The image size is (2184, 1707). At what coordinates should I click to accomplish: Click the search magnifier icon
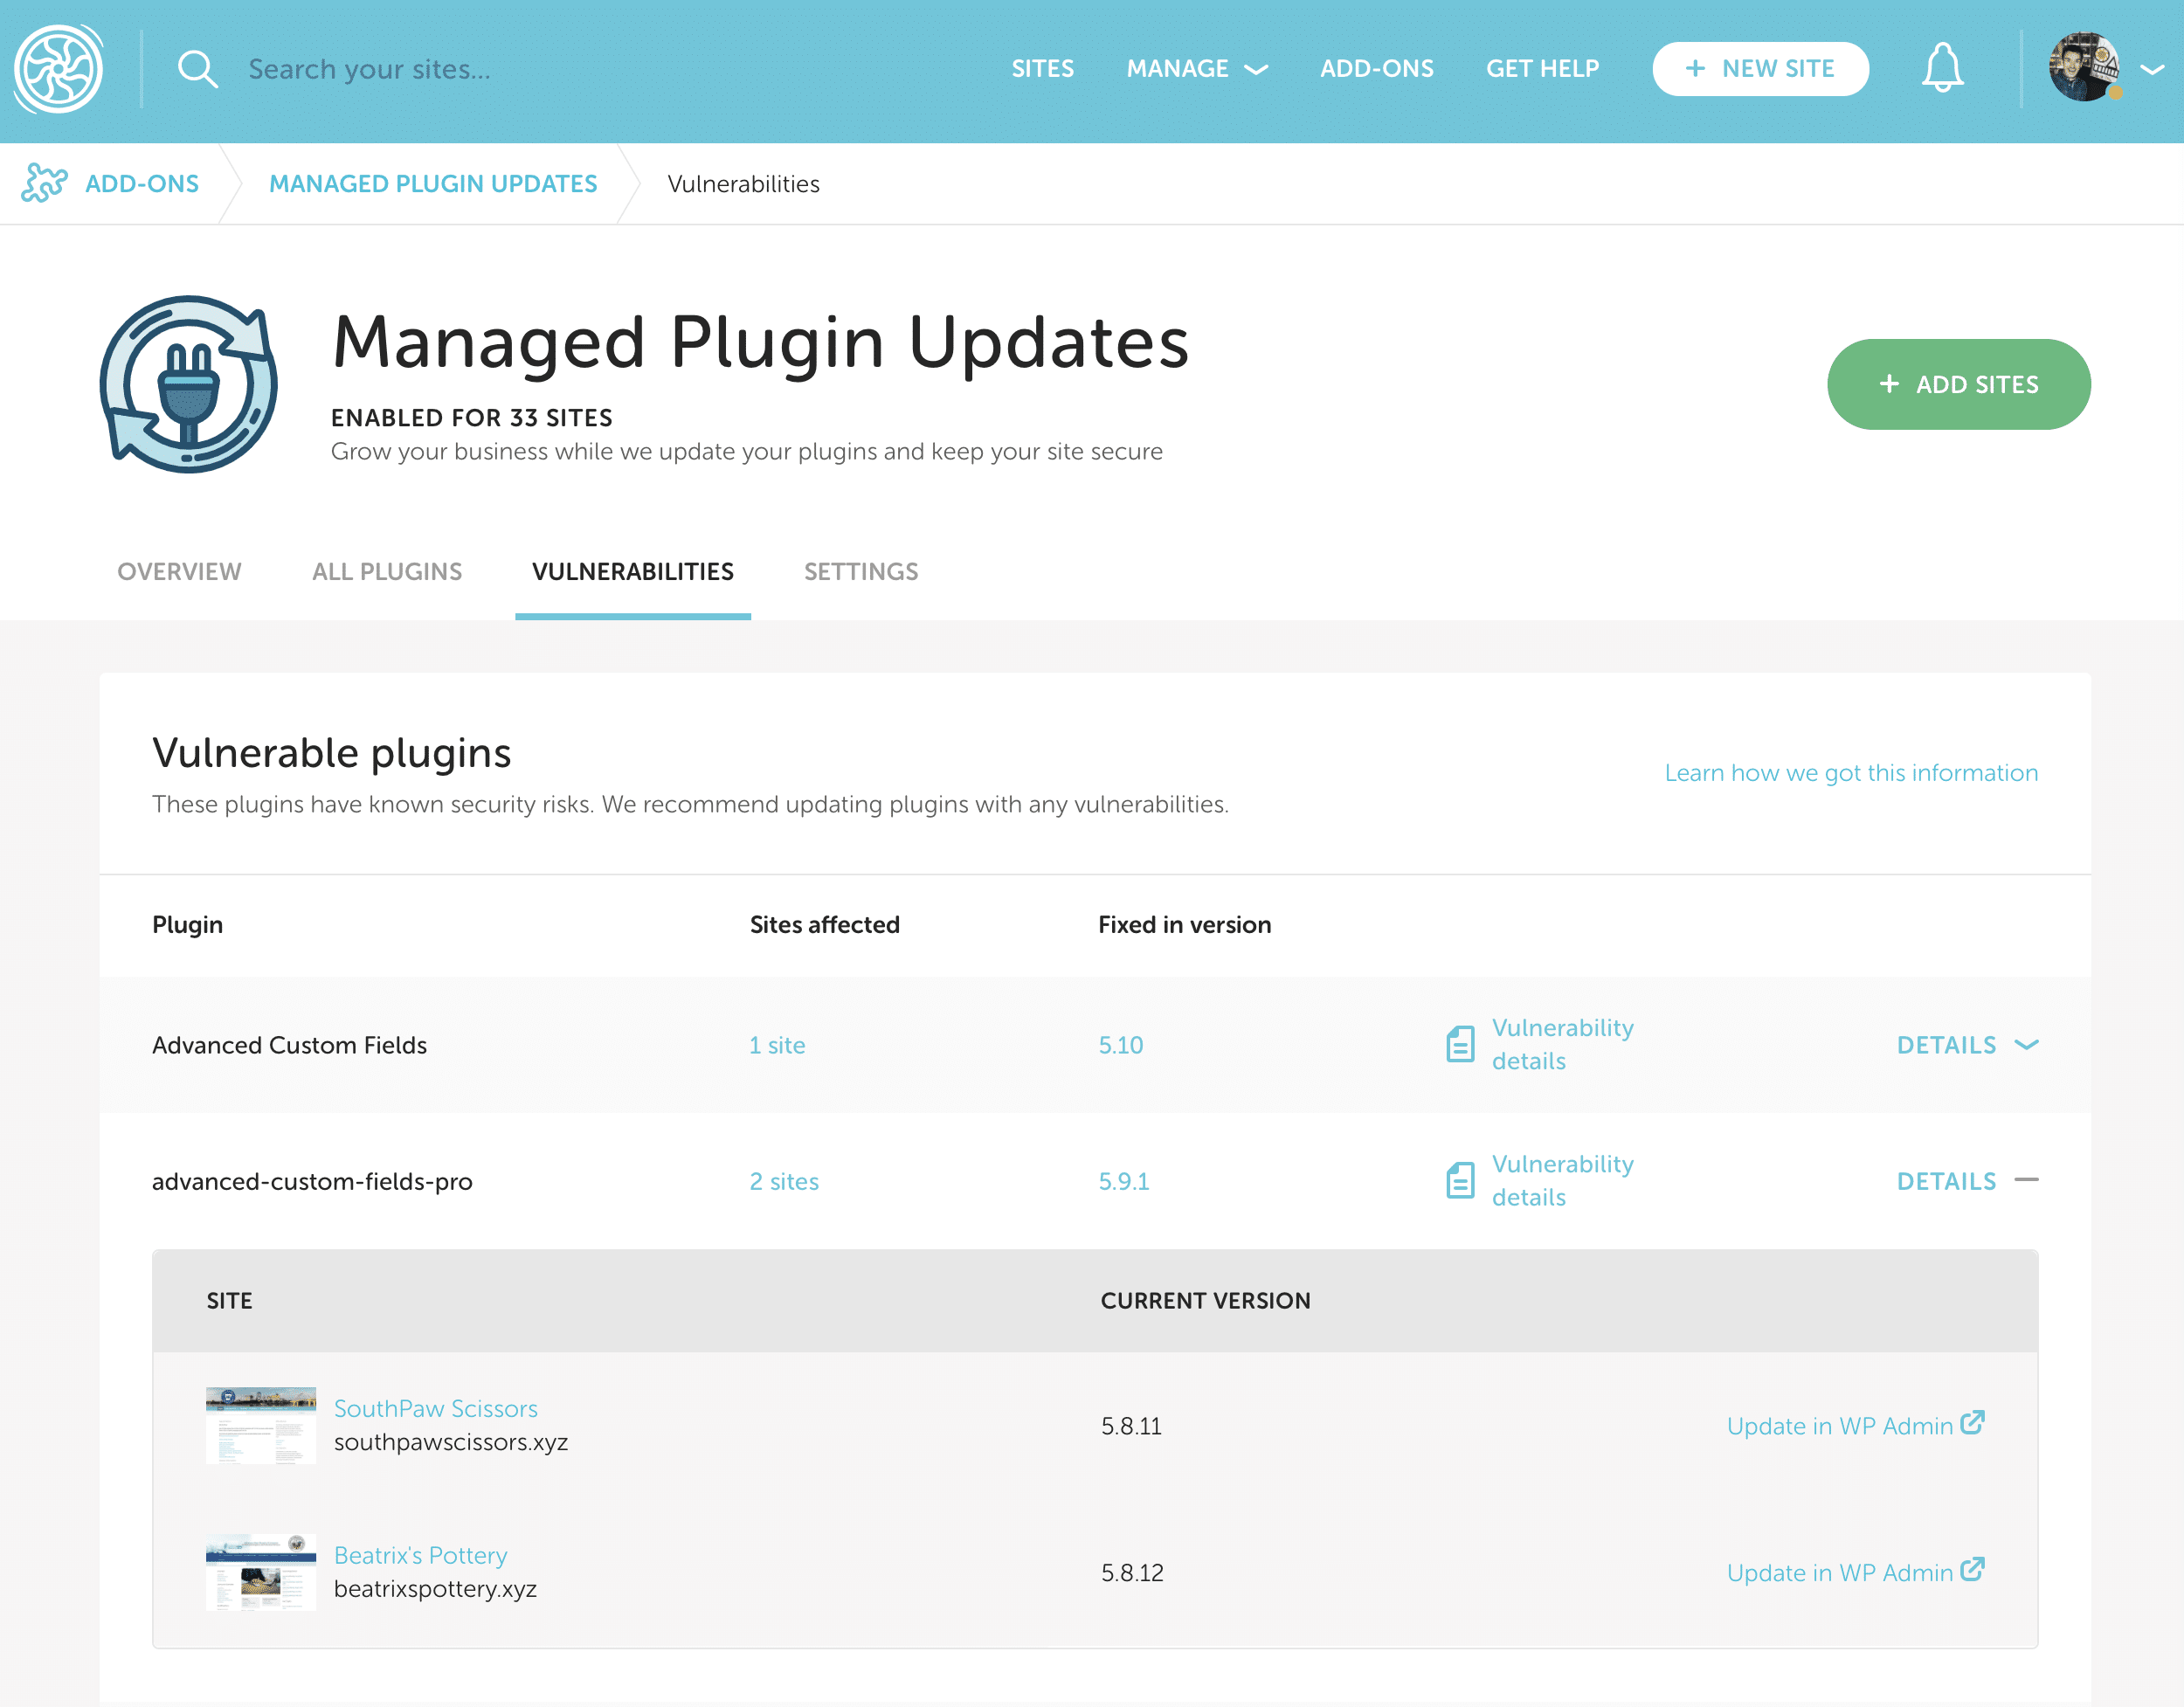(x=197, y=69)
